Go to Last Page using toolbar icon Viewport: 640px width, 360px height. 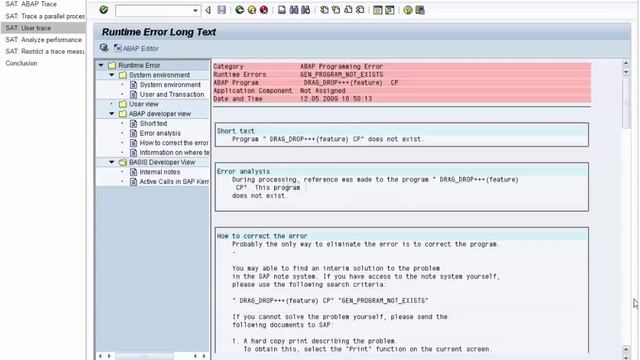click(360, 10)
